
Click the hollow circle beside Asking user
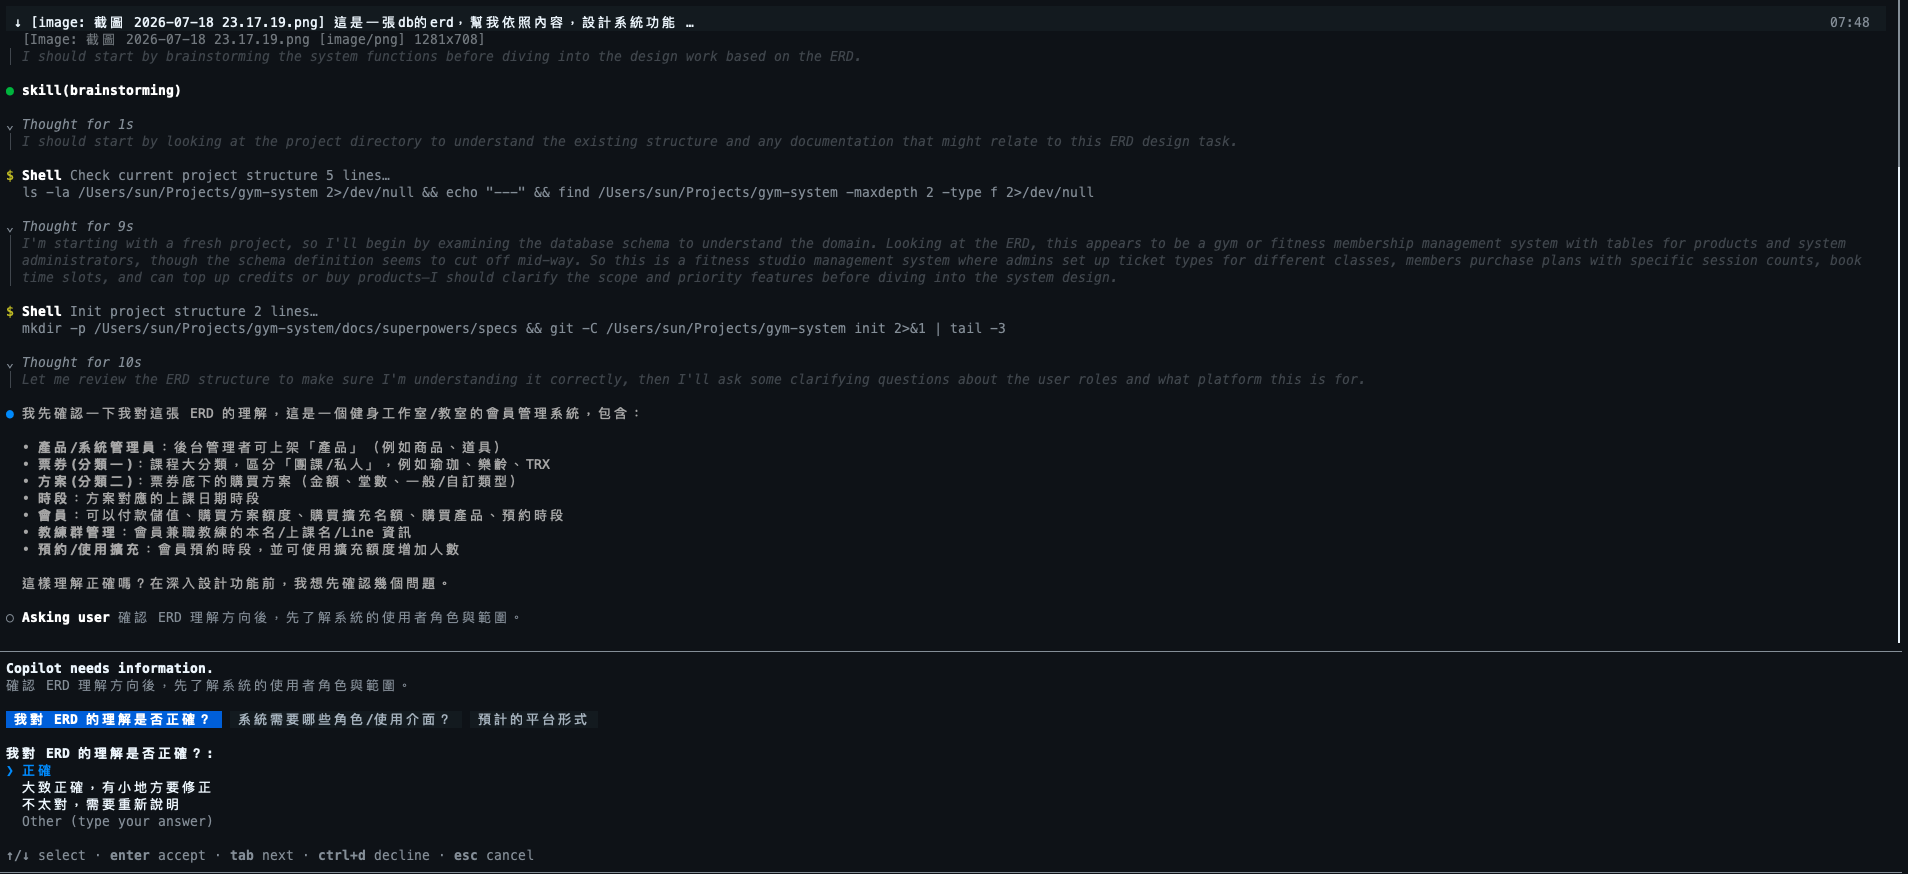[10, 618]
